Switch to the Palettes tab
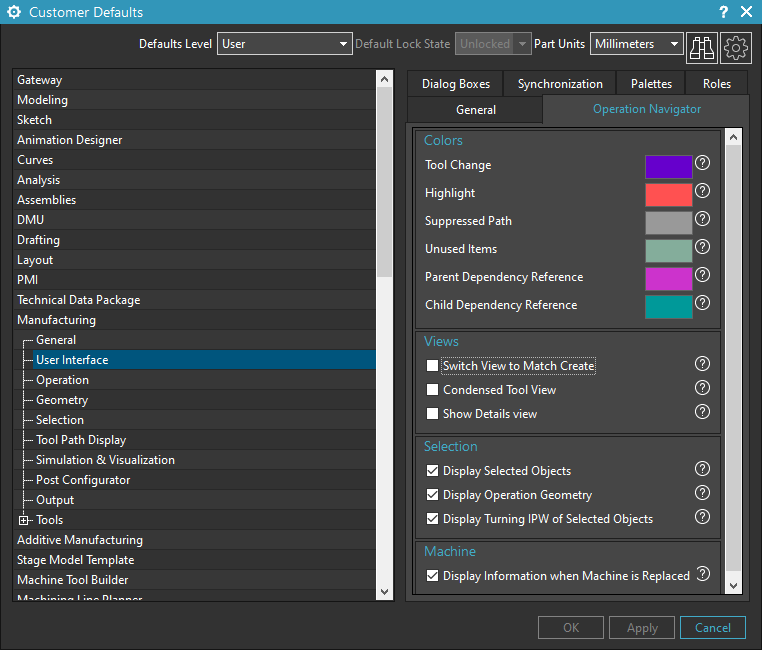Image resolution: width=762 pixels, height=650 pixels. pos(651,84)
